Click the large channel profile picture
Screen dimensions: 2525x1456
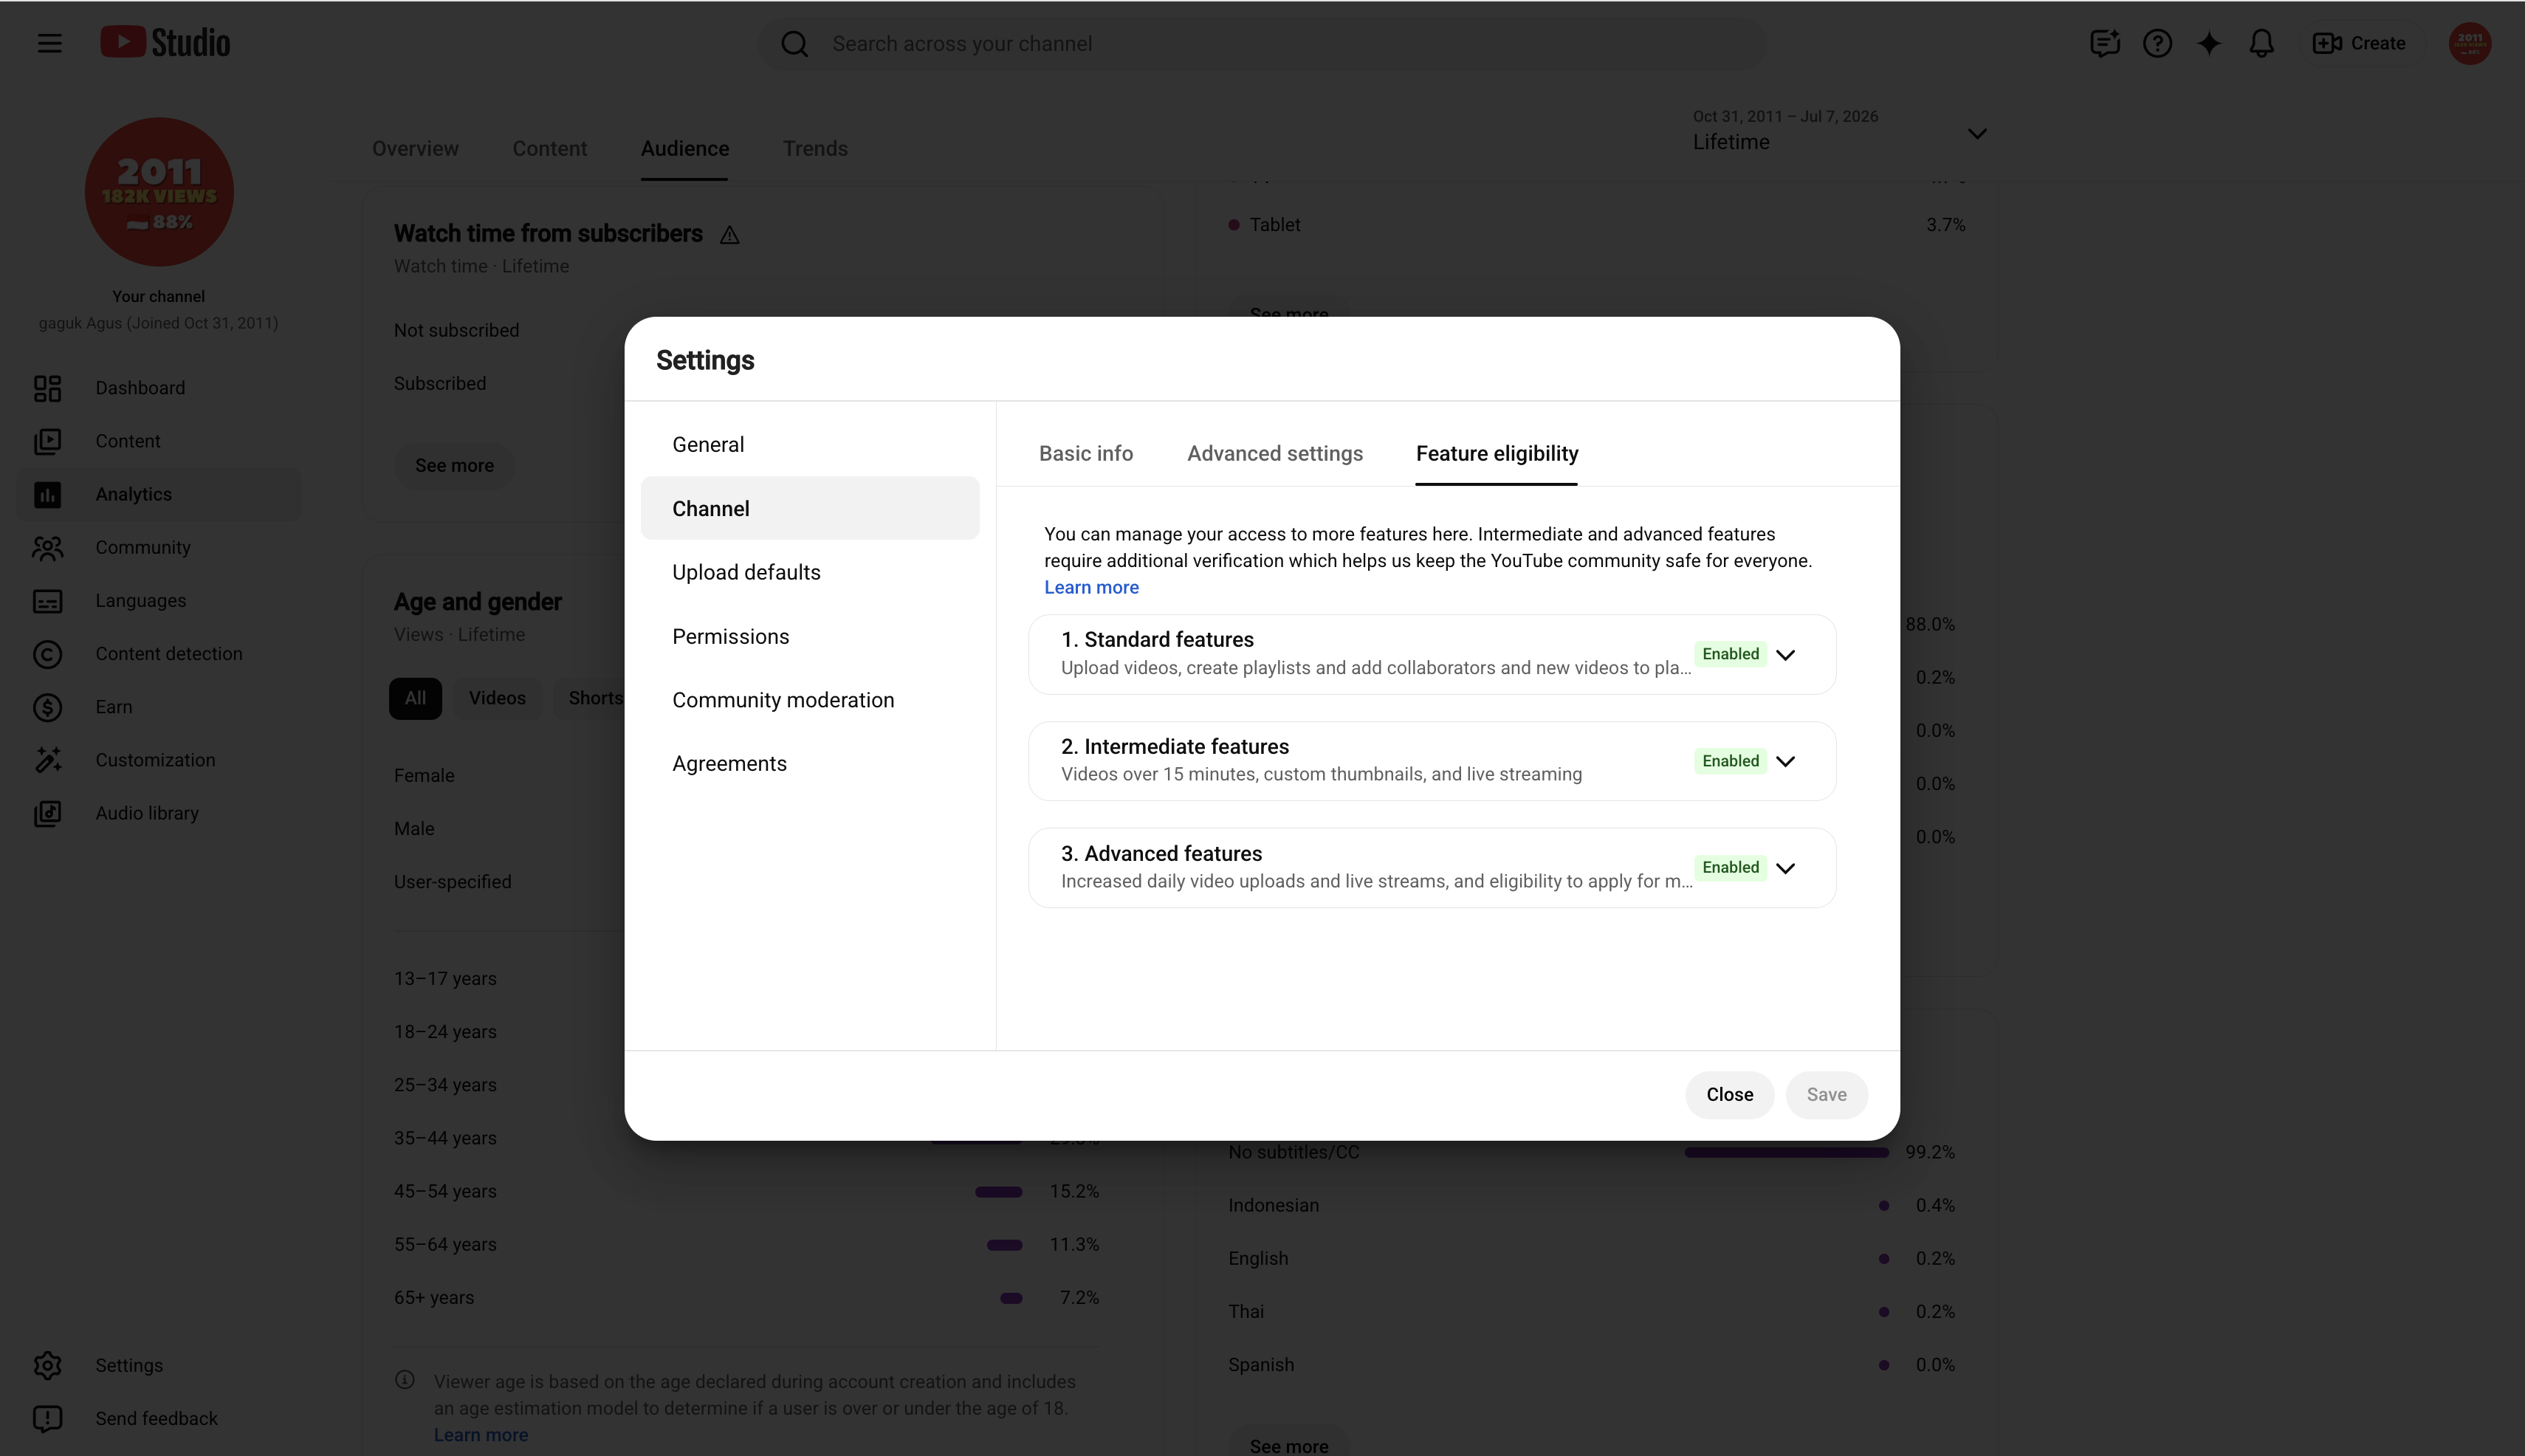point(159,192)
